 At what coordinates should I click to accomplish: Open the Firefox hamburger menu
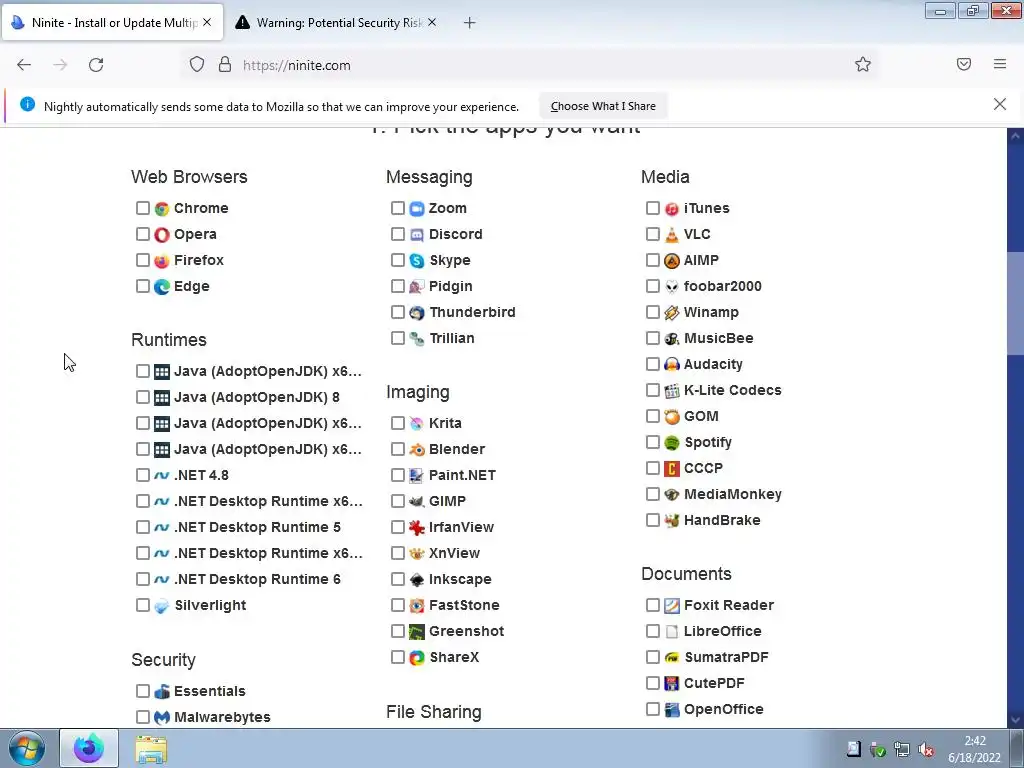coord(1000,64)
